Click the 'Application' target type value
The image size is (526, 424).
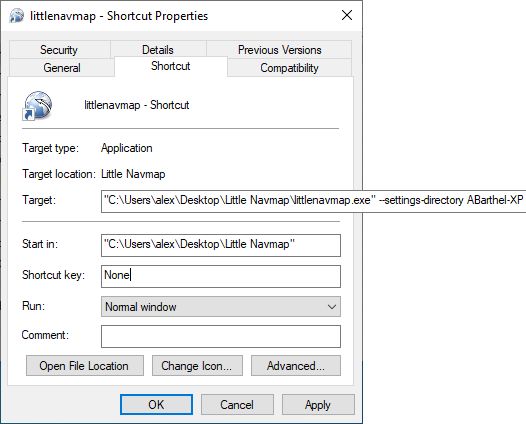[x=127, y=148]
